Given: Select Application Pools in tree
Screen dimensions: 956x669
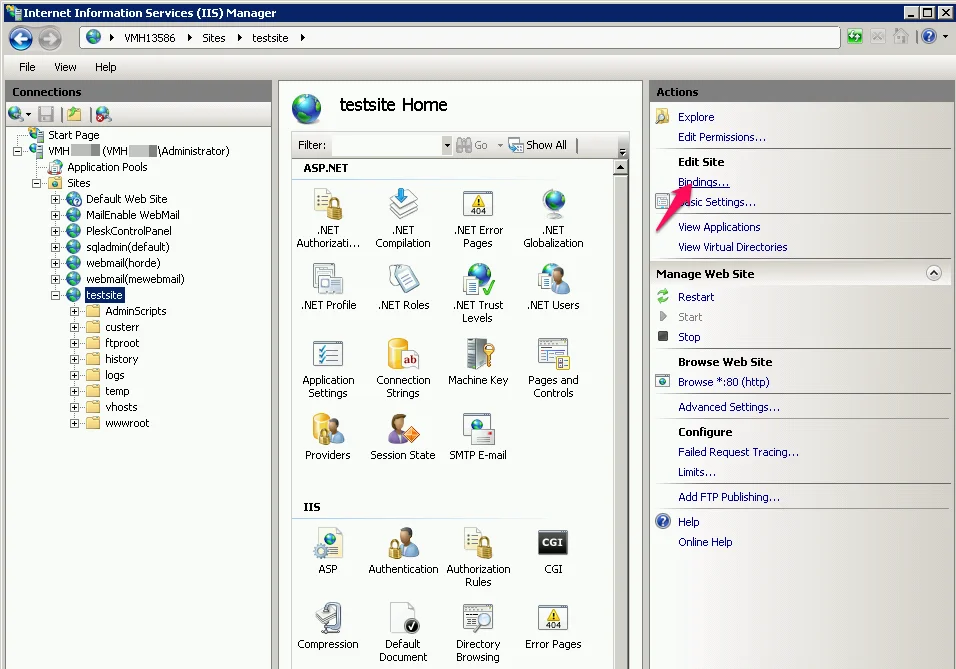Looking at the screenshot, I should pos(107,167).
